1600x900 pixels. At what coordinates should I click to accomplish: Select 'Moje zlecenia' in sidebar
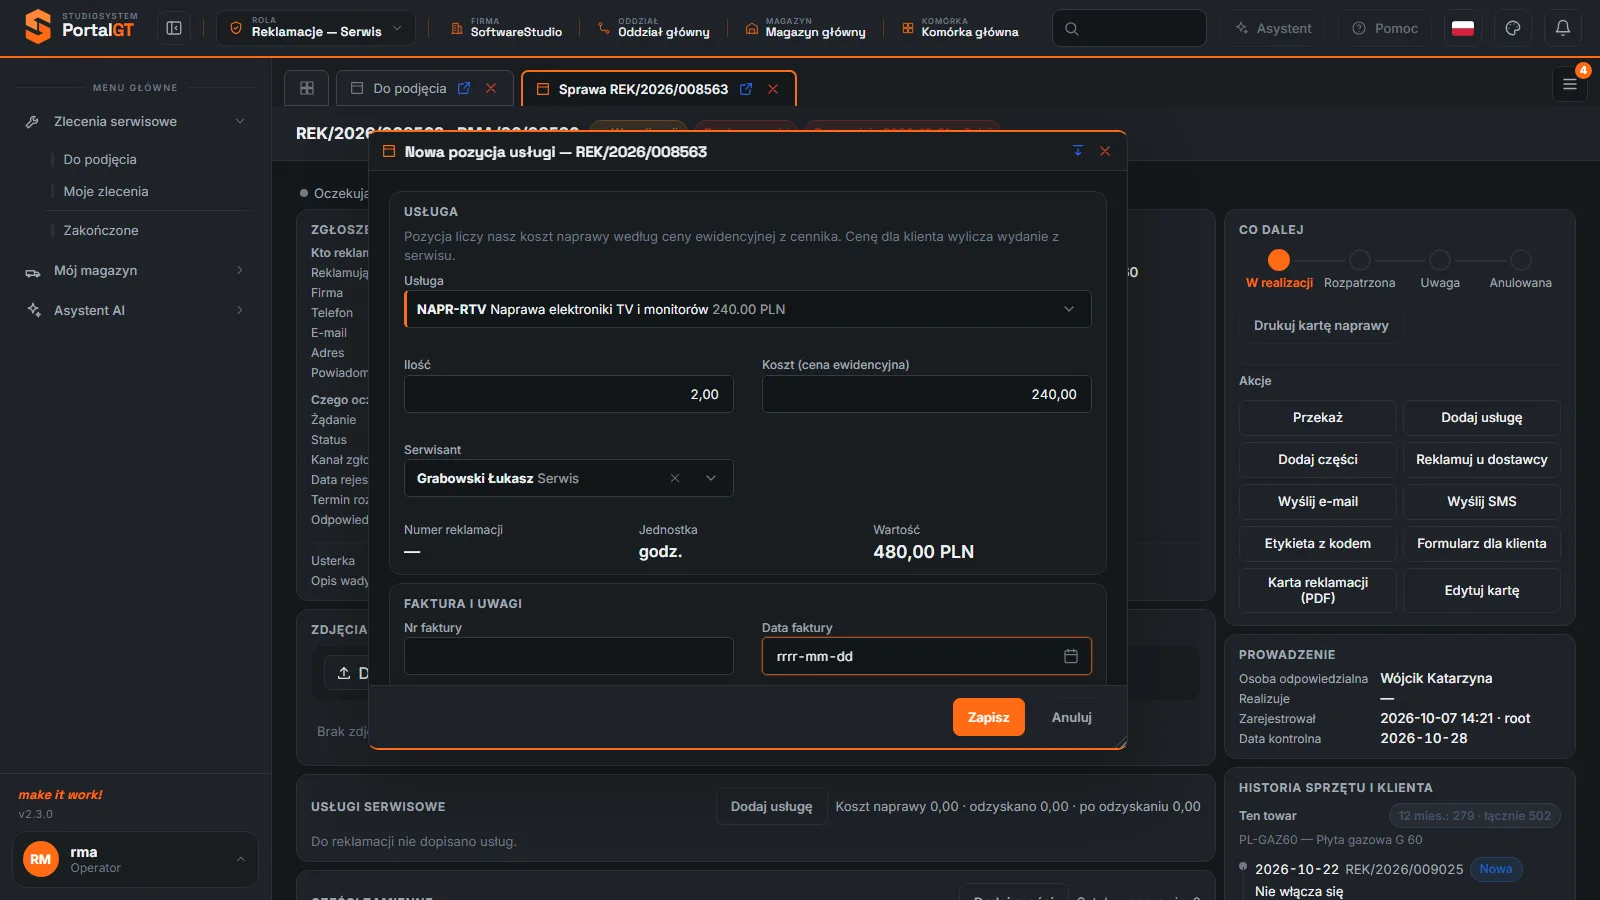point(106,191)
